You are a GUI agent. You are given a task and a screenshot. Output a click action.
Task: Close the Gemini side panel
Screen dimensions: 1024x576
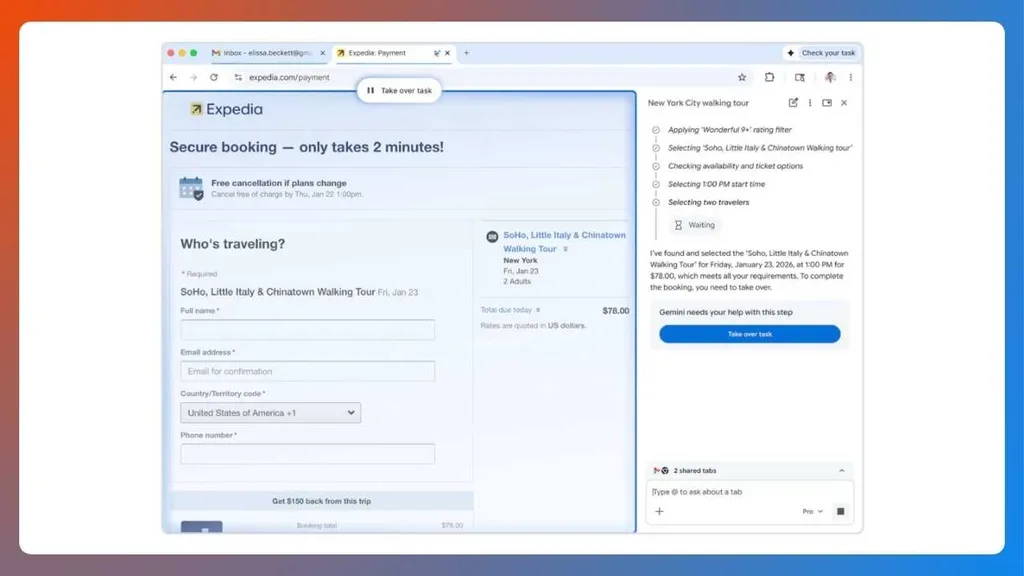(844, 103)
